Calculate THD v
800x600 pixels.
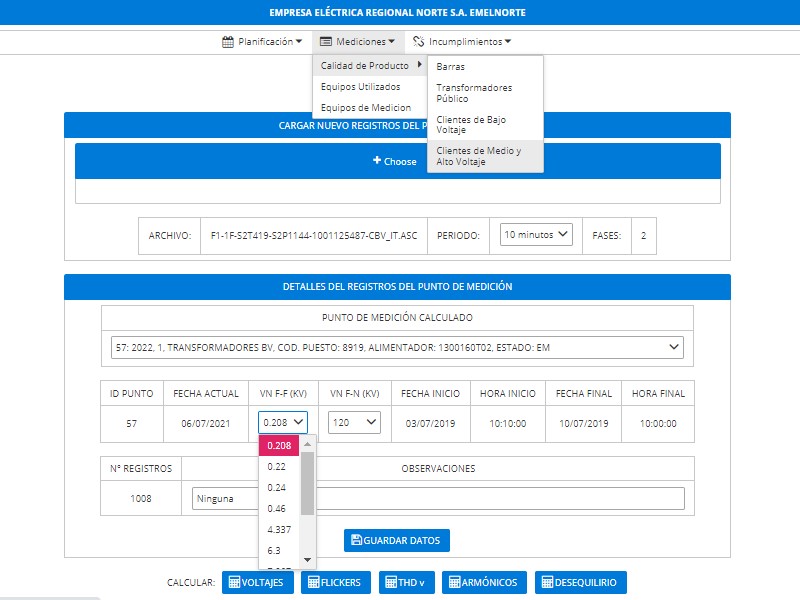[407, 582]
